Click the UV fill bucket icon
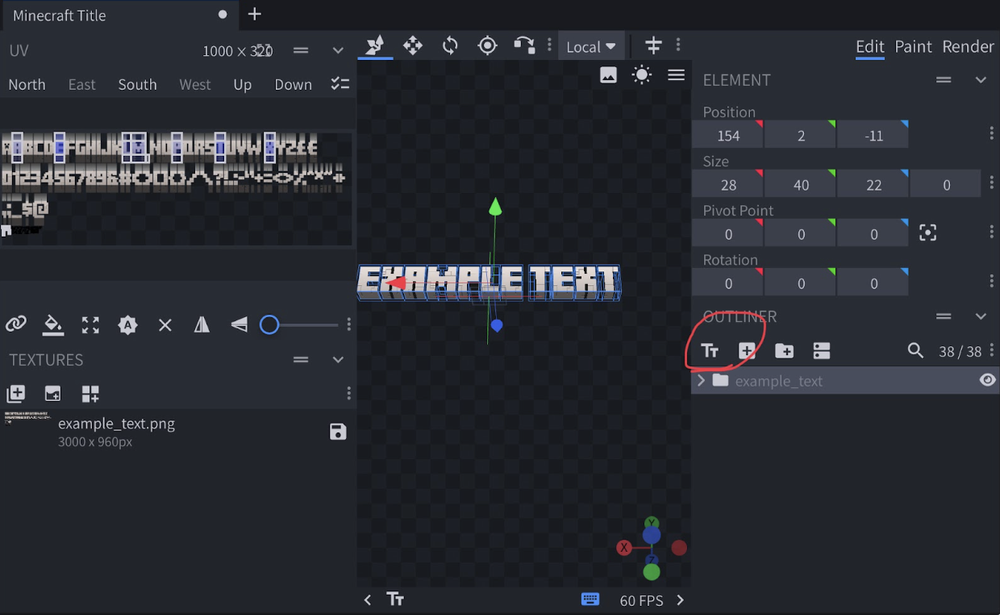 point(53,325)
